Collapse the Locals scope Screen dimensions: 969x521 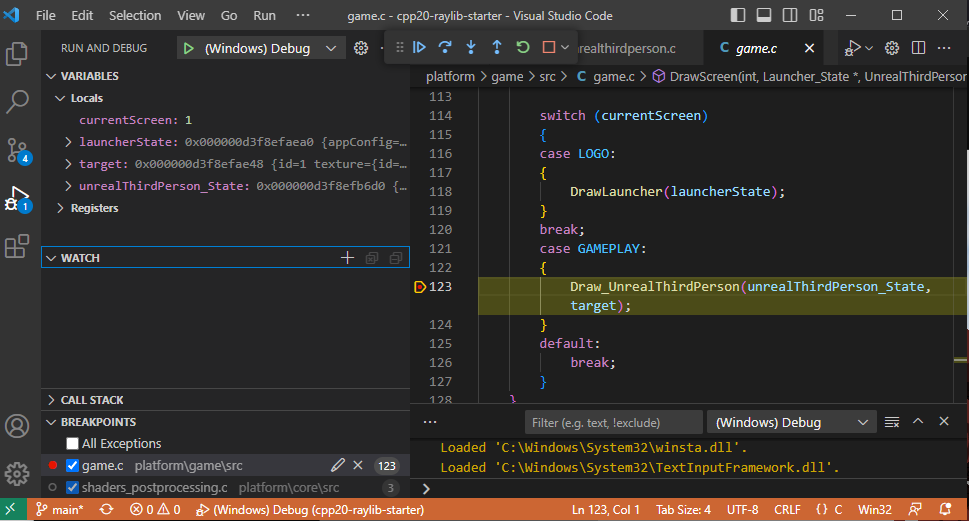(x=60, y=98)
